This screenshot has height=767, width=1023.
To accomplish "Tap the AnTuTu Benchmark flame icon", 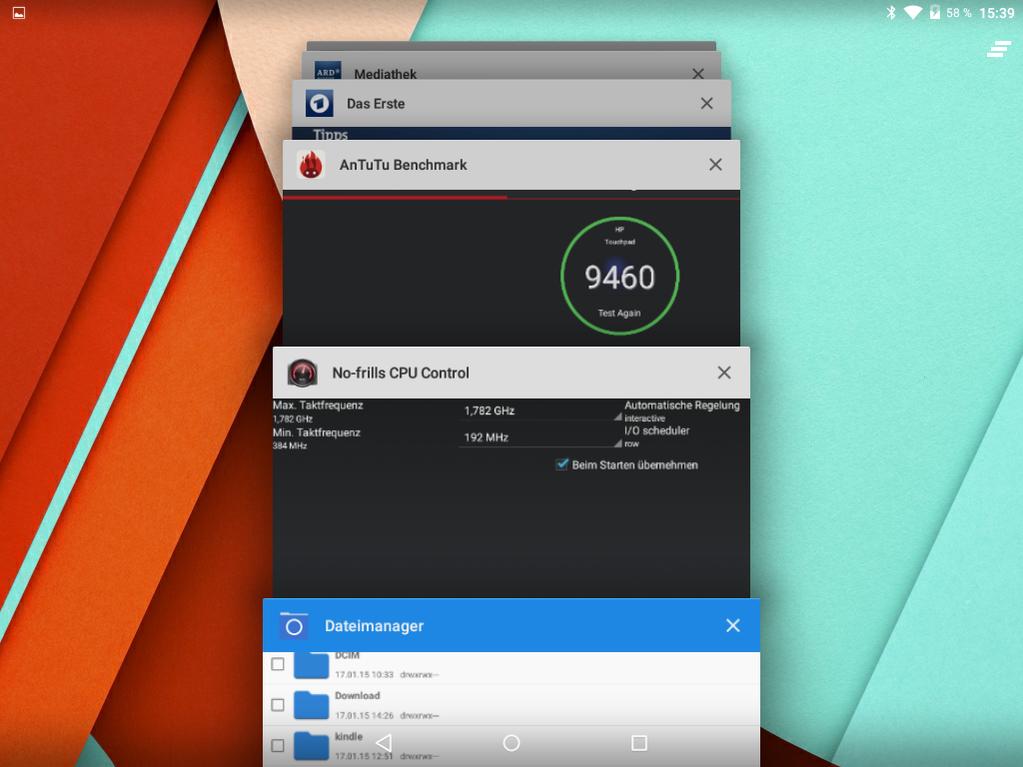I will (x=311, y=164).
